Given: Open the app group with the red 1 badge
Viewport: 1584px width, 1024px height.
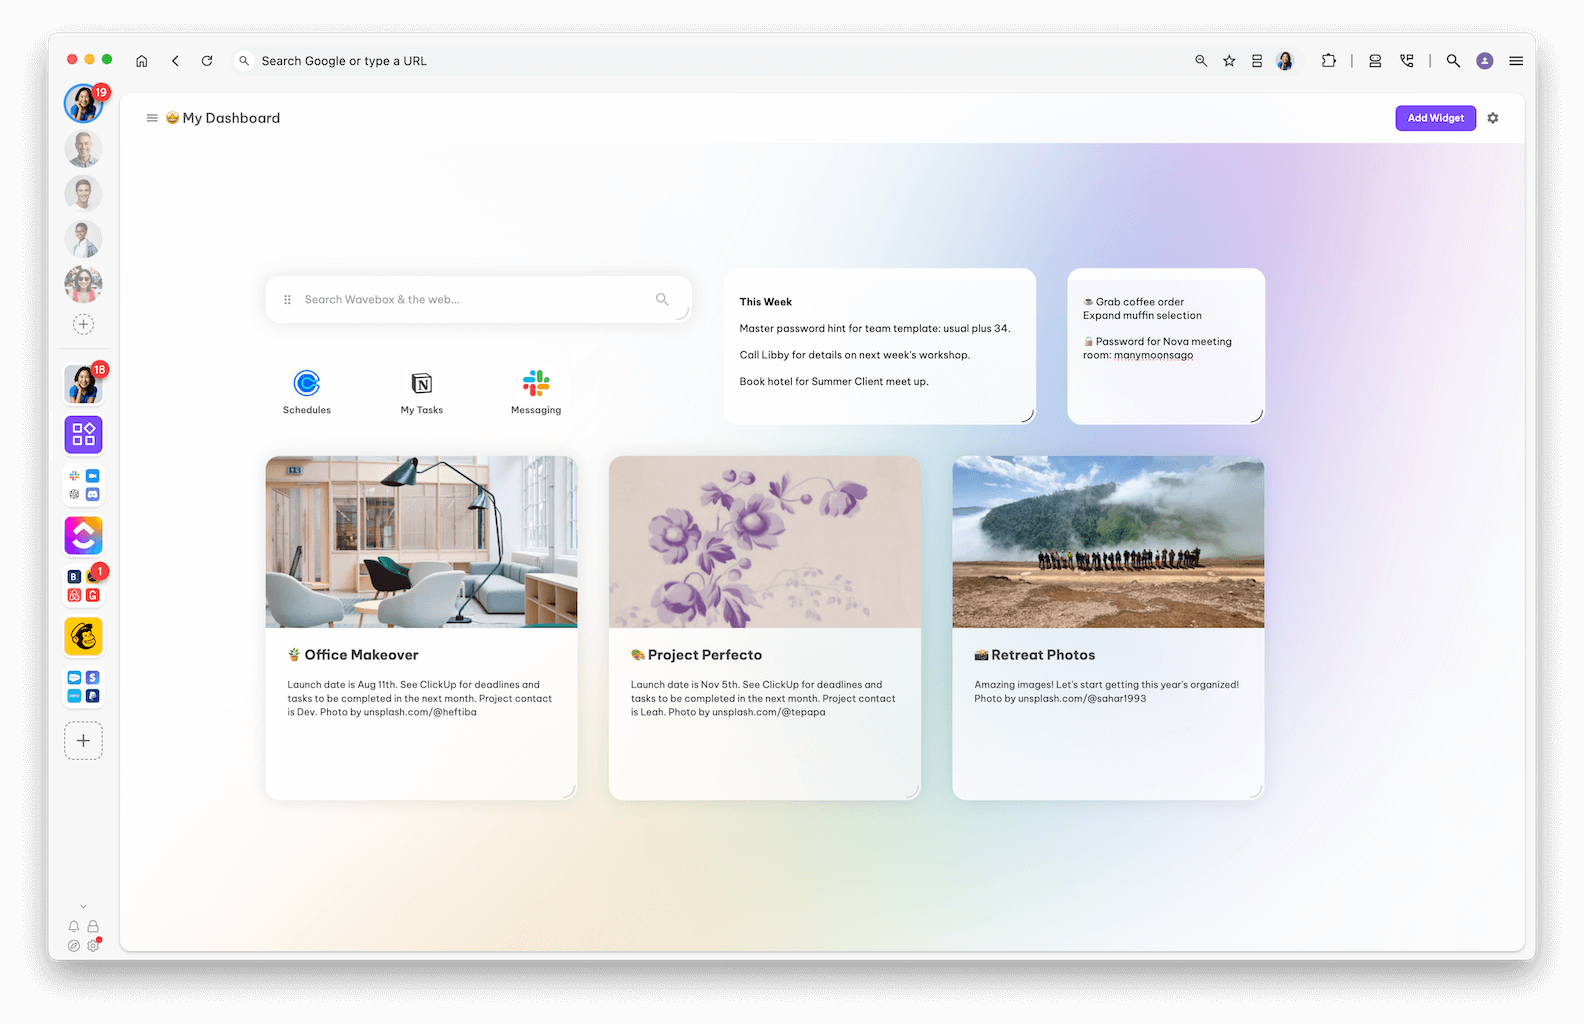Looking at the screenshot, I should coord(84,586).
